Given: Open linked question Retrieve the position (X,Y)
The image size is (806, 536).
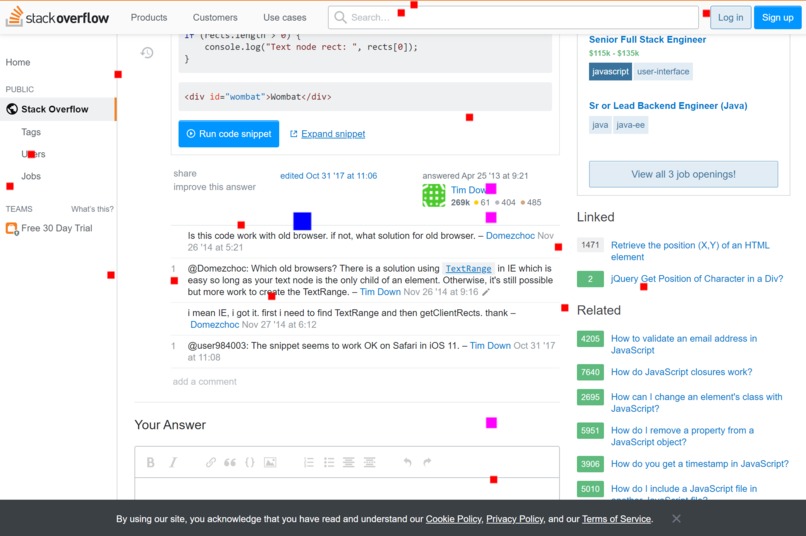Looking at the screenshot, I should 690,251.
